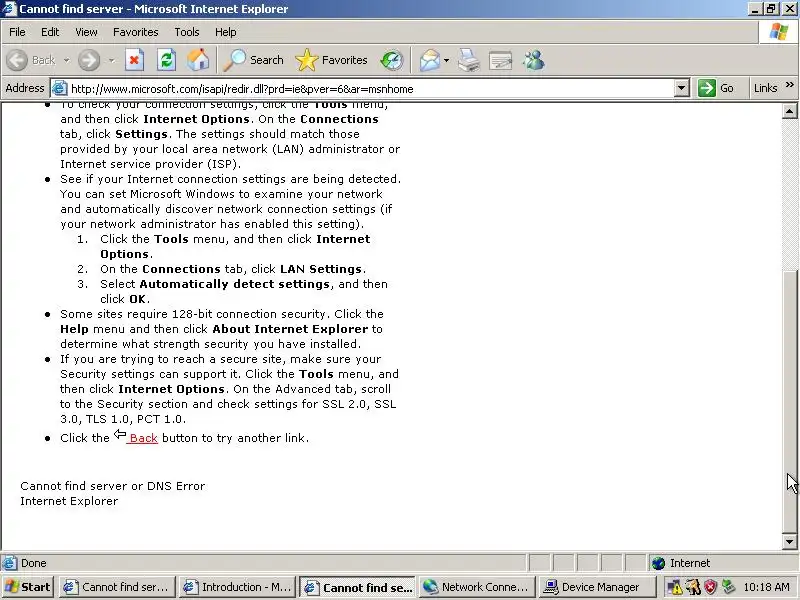The height and width of the screenshot is (600, 800).
Task: Click the tray icon left of the clock
Action: point(728,587)
